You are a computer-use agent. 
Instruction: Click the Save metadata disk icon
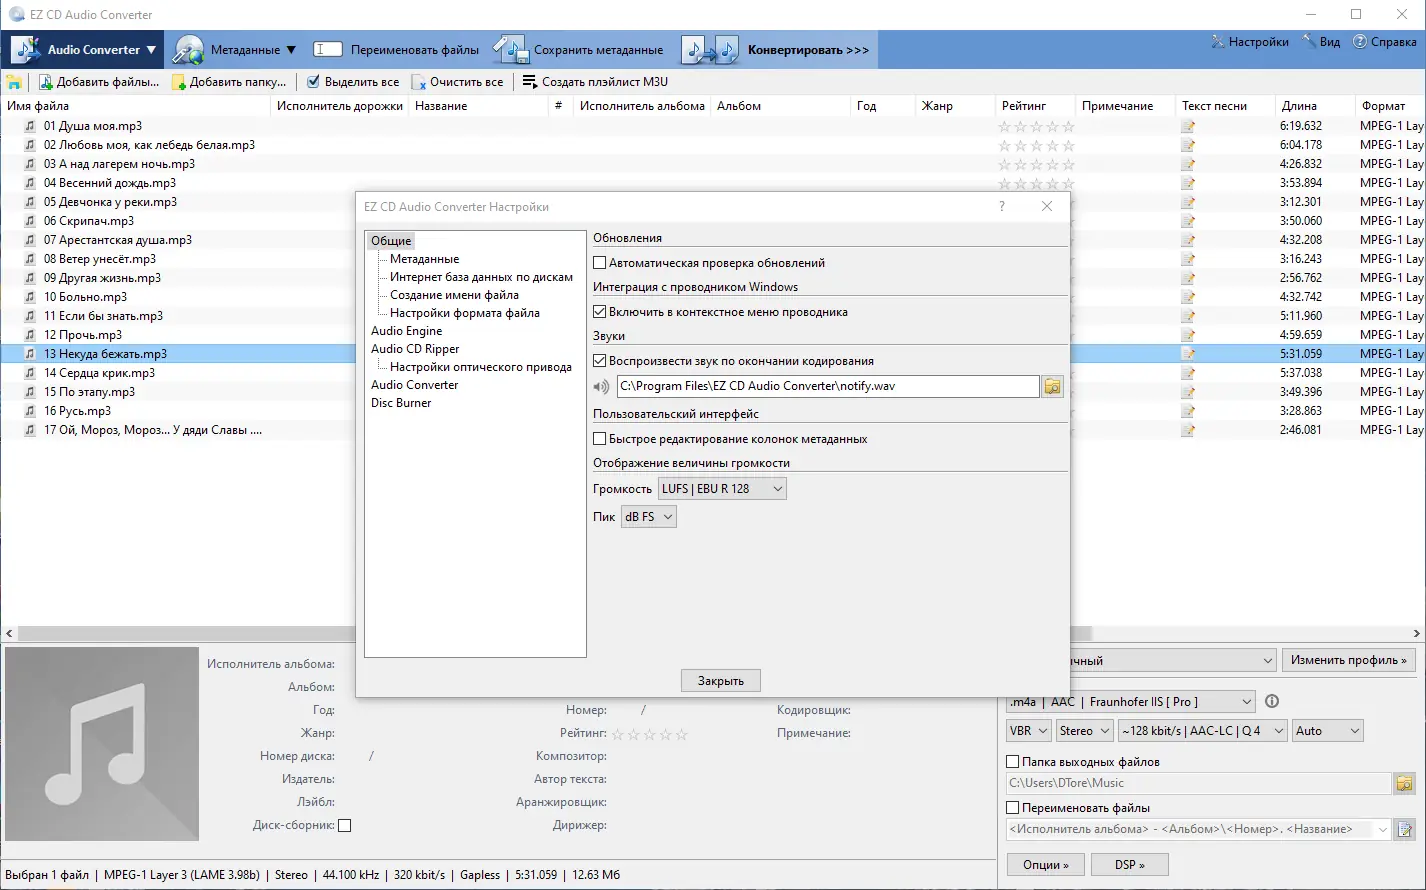510,49
